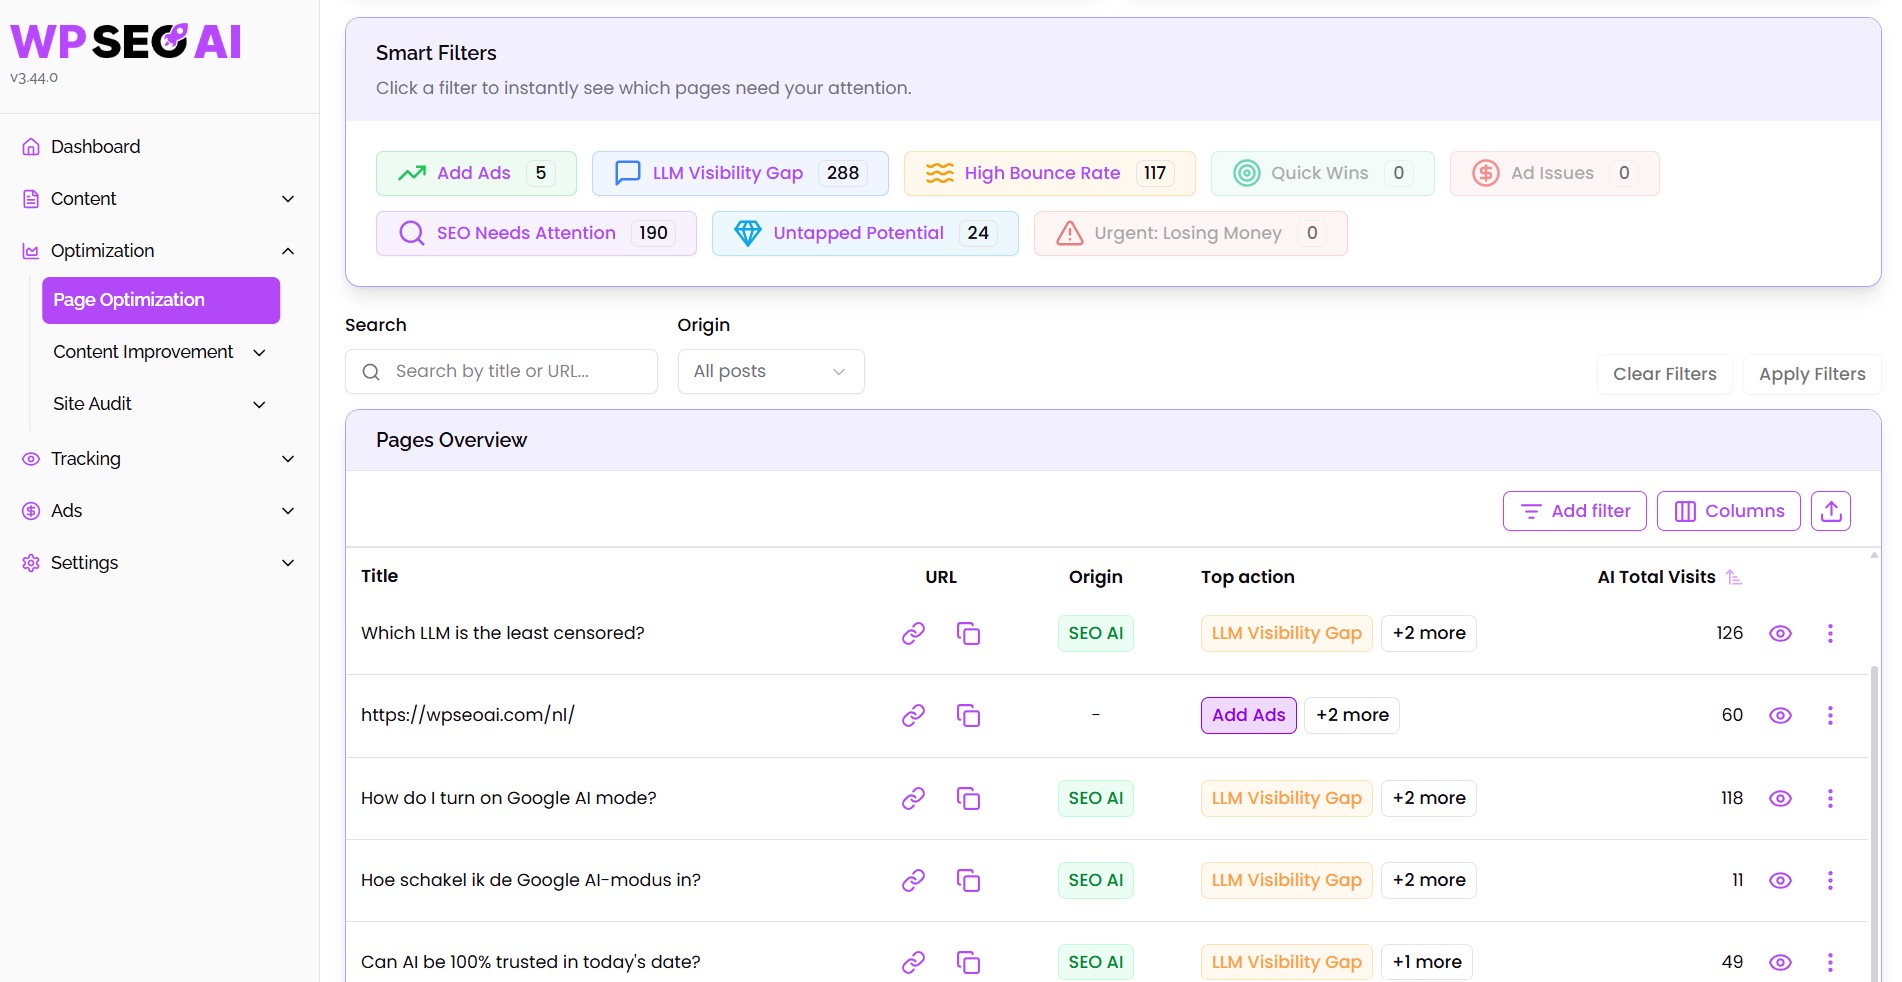
Task: Select Page Optimization menu item
Action: pyautogui.click(x=161, y=300)
